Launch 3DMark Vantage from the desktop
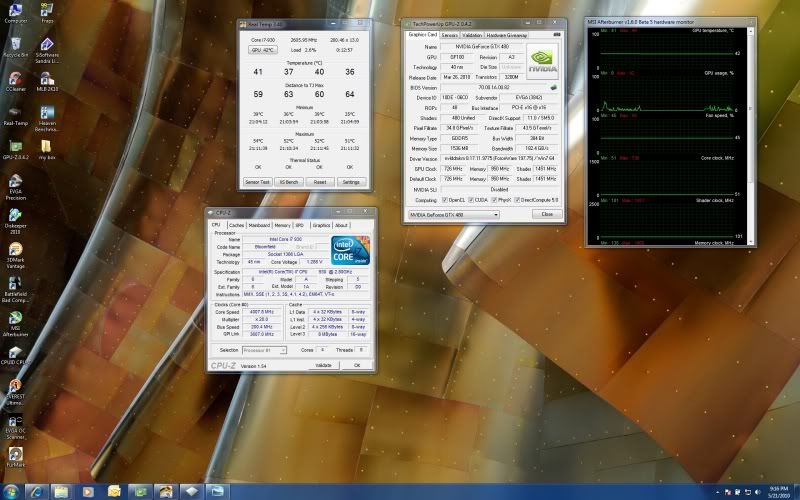Image resolution: width=800 pixels, height=500 pixels. (x=15, y=255)
